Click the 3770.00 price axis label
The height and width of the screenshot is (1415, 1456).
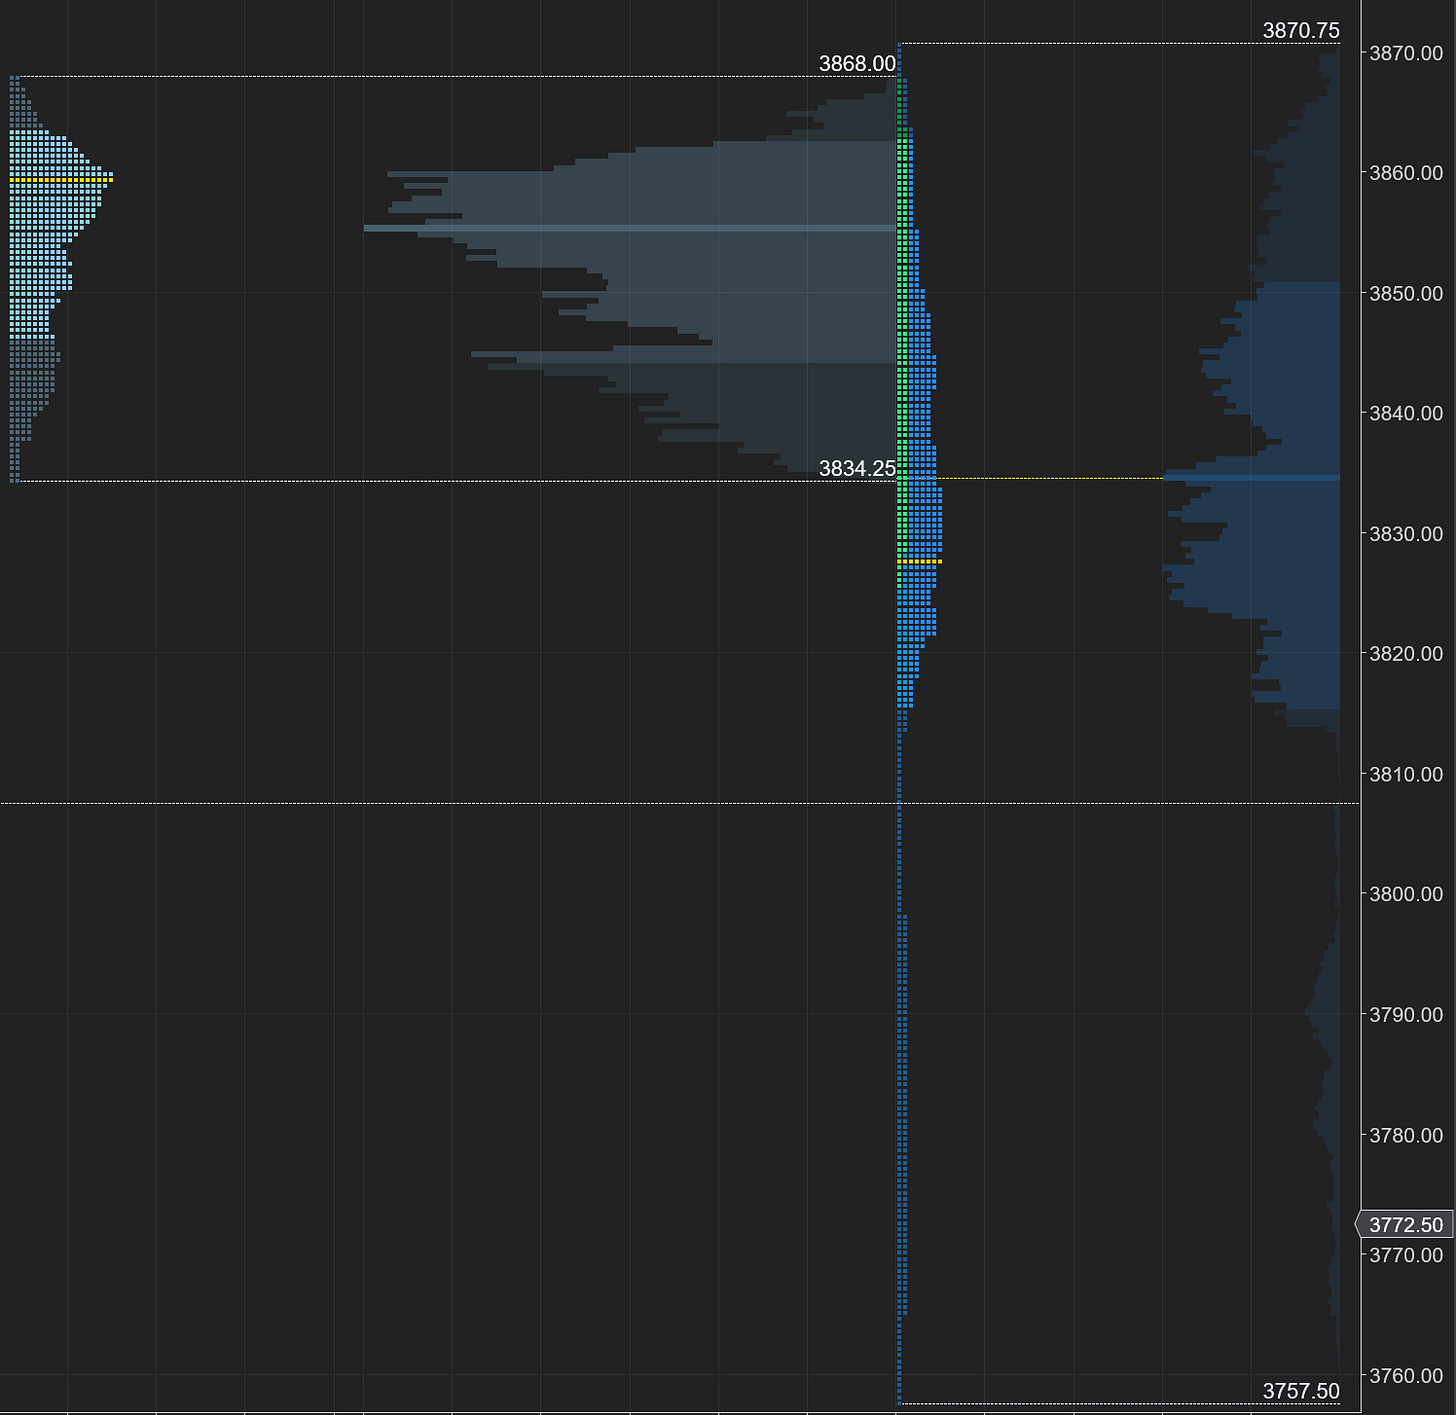[x=1405, y=1255]
